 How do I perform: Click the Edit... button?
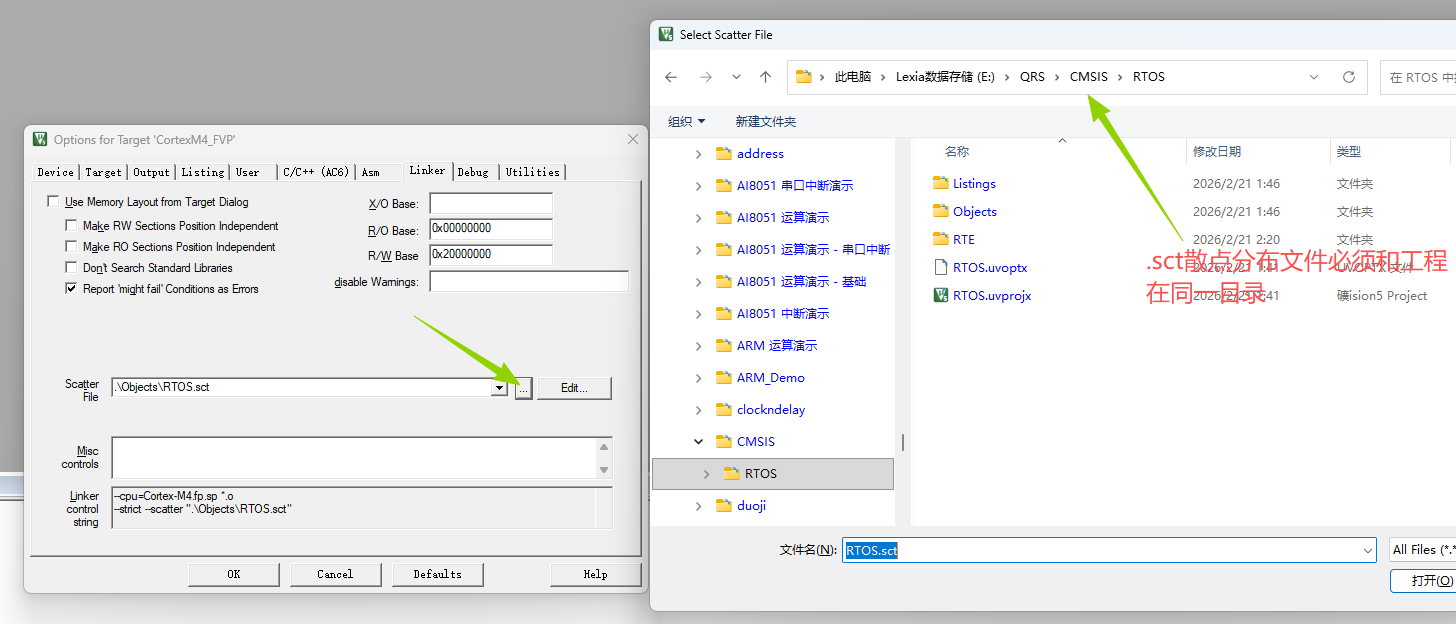[574, 388]
